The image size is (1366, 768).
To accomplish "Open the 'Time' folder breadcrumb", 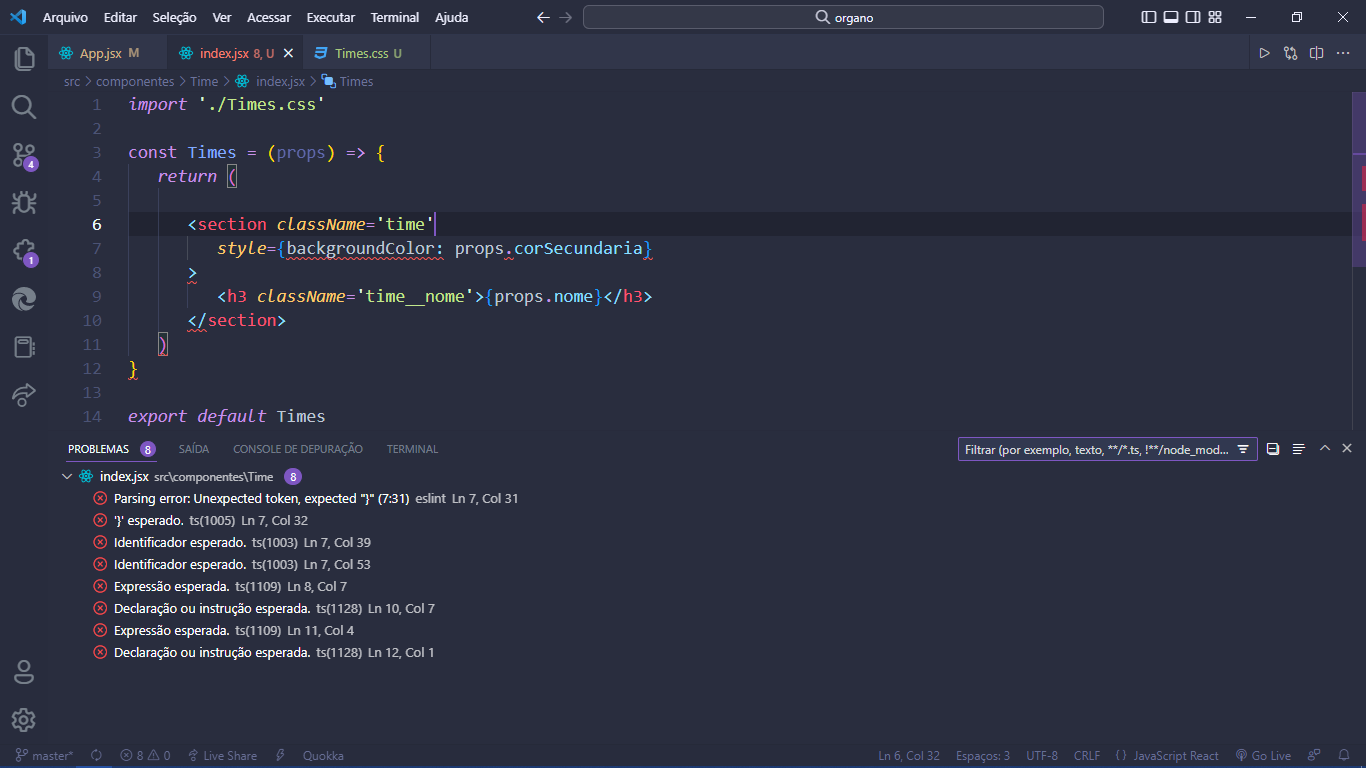I will 204,82.
